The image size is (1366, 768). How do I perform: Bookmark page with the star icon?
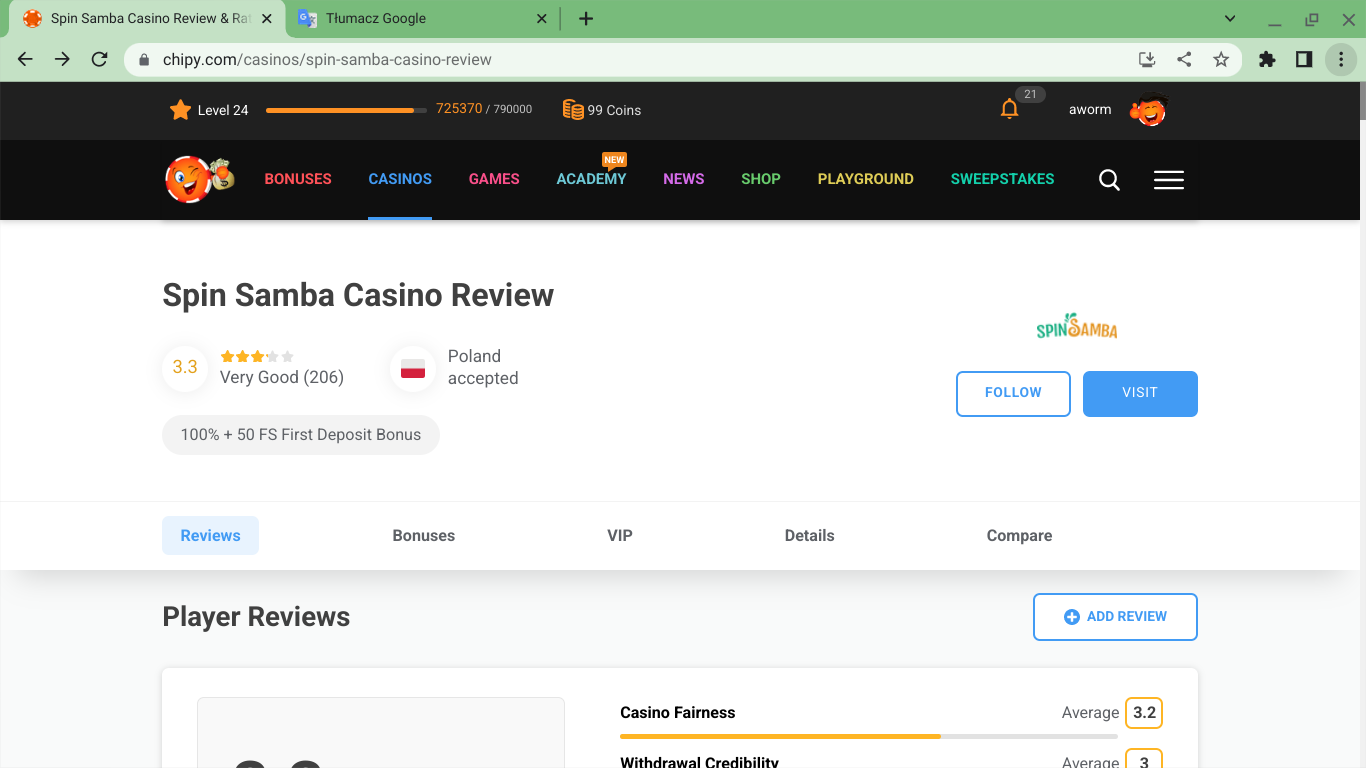click(1221, 60)
